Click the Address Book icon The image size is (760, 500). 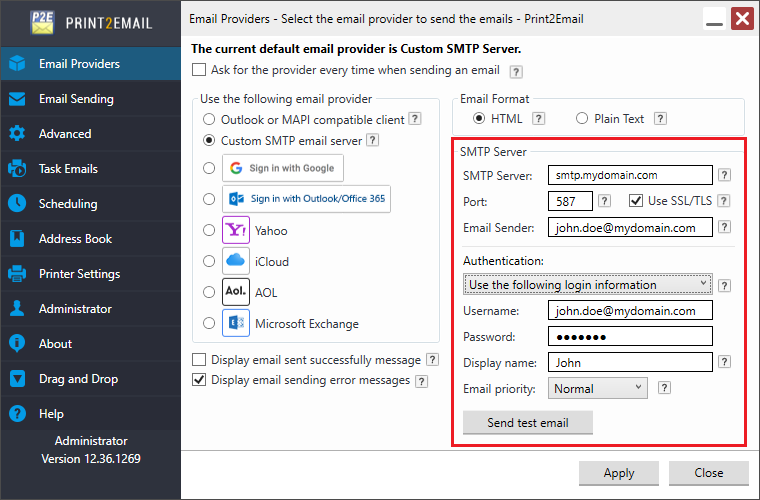[x=17, y=239]
